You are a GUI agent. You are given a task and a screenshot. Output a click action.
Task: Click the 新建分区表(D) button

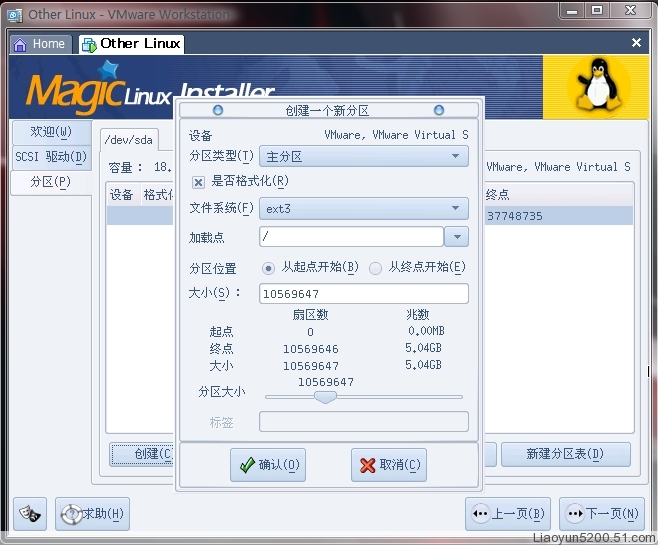[565, 454]
